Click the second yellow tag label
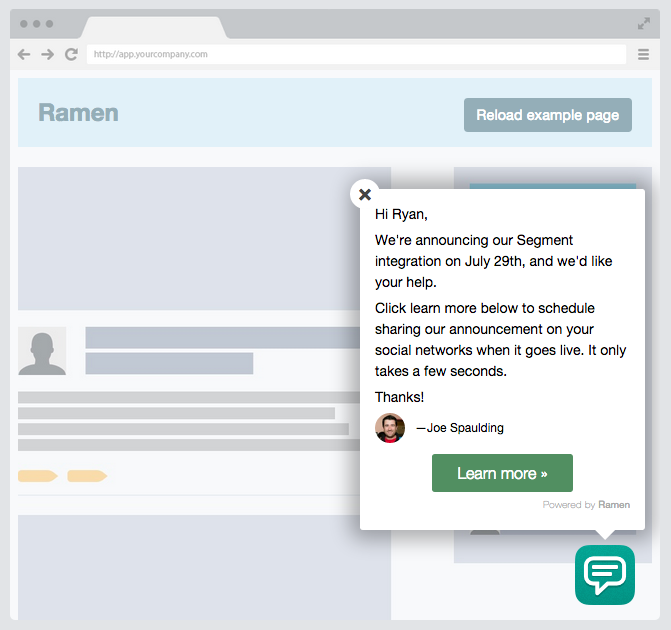The image size is (671, 630). [x=87, y=476]
